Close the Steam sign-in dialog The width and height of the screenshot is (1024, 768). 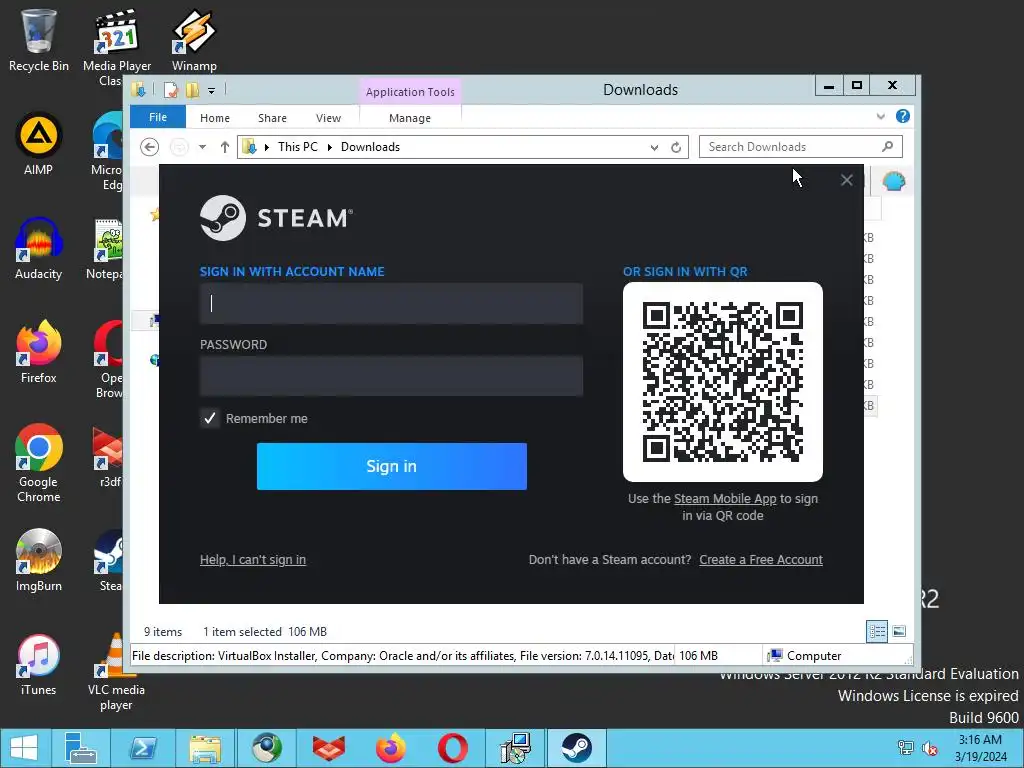(x=846, y=180)
